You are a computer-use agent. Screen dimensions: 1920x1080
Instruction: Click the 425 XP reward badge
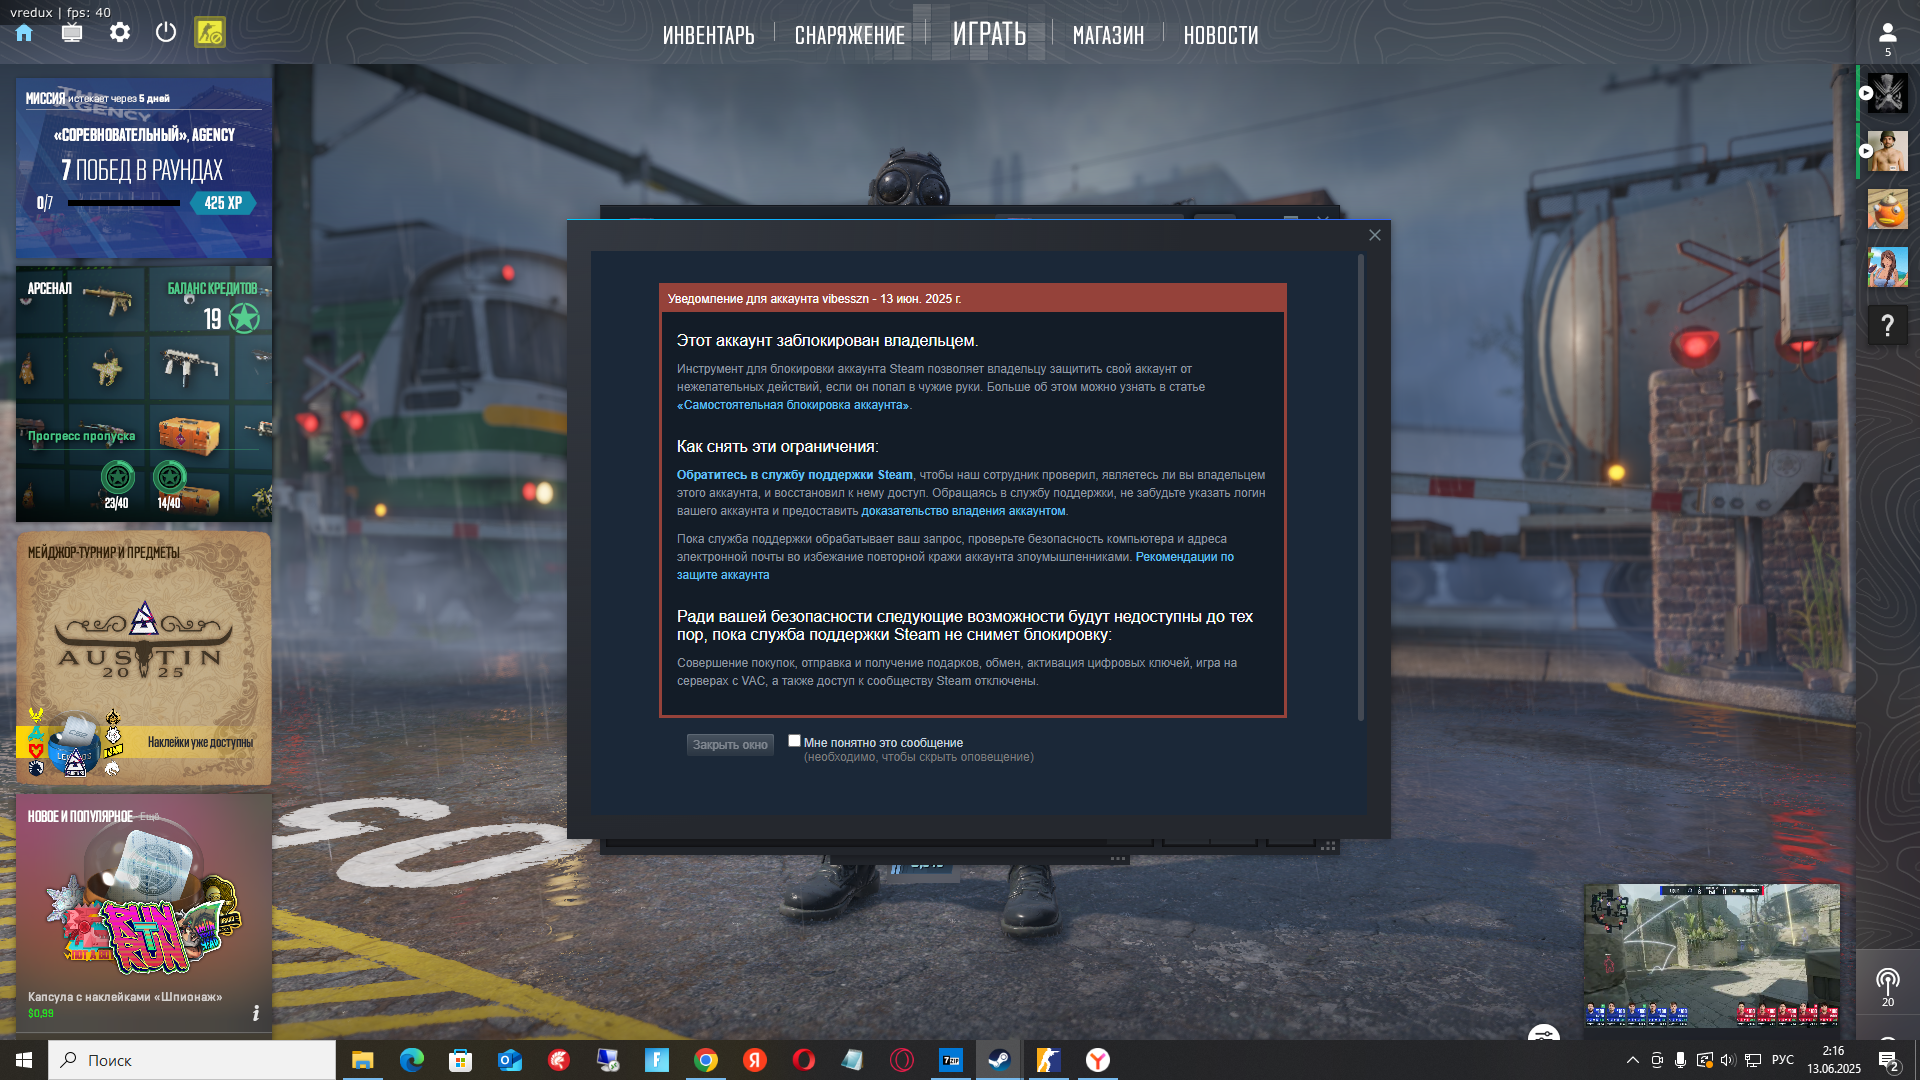pos(223,203)
